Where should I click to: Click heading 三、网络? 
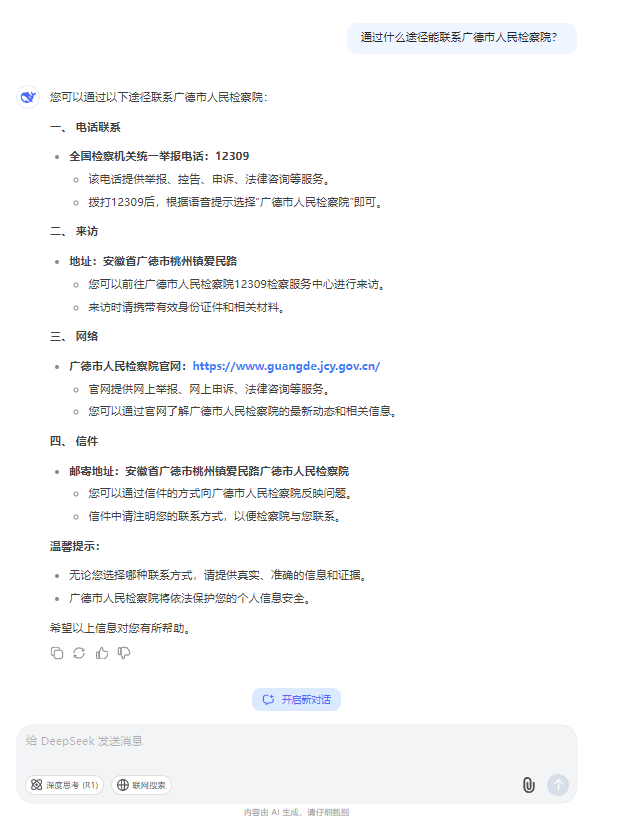click(x=74, y=336)
